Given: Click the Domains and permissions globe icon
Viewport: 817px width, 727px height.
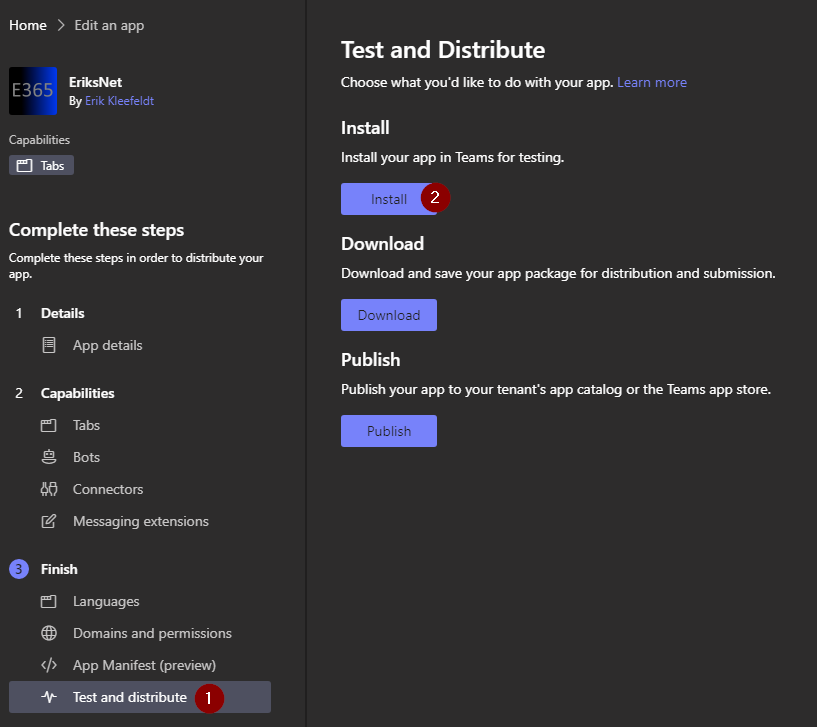Looking at the screenshot, I should [x=48, y=633].
